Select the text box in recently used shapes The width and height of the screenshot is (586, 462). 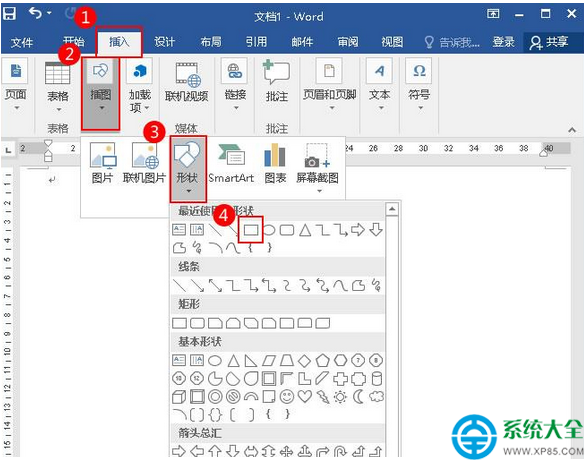click(x=179, y=229)
